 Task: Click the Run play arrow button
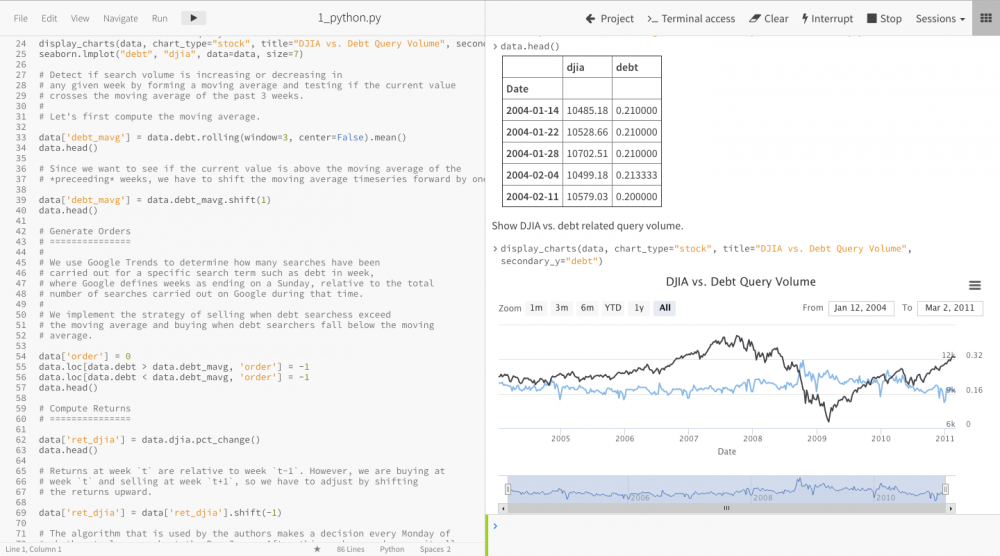point(193,18)
